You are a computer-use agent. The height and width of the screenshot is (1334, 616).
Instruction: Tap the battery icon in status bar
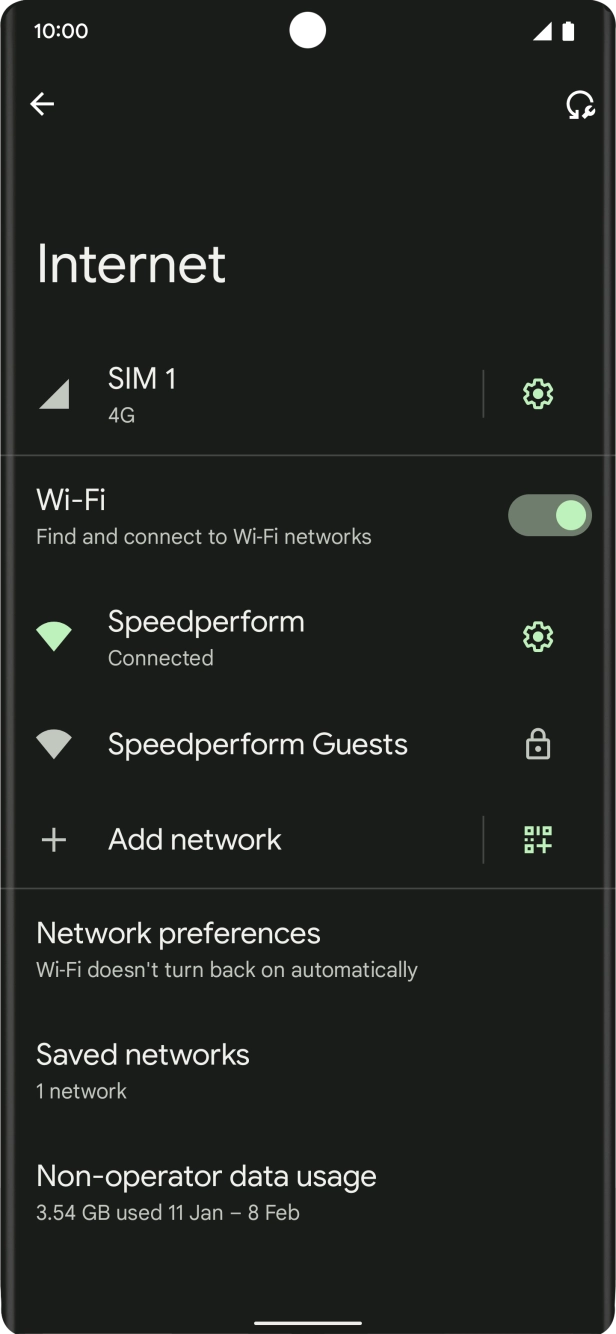(x=568, y=31)
